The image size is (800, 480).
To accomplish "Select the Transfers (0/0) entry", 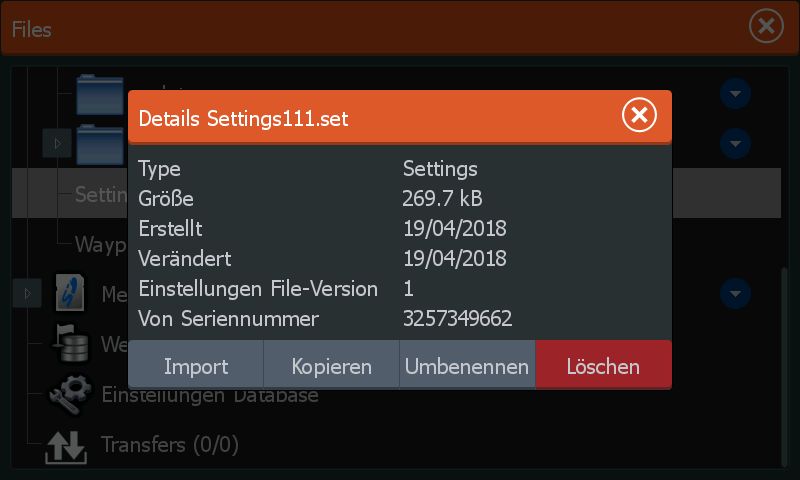I will click(170, 444).
